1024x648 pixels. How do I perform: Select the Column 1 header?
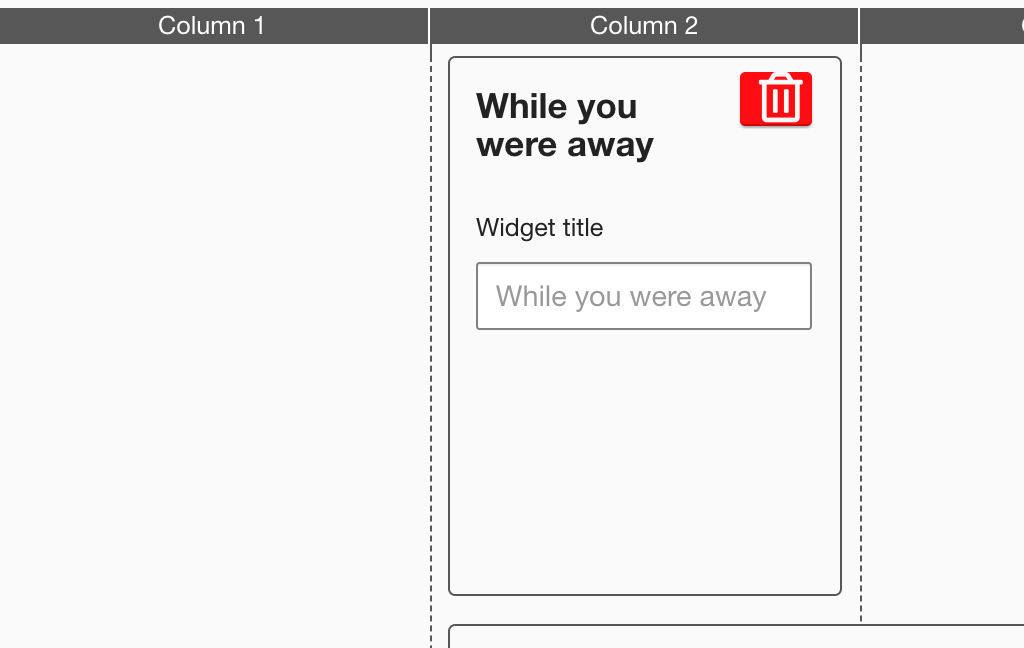pyautogui.click(x=212, y=26)
